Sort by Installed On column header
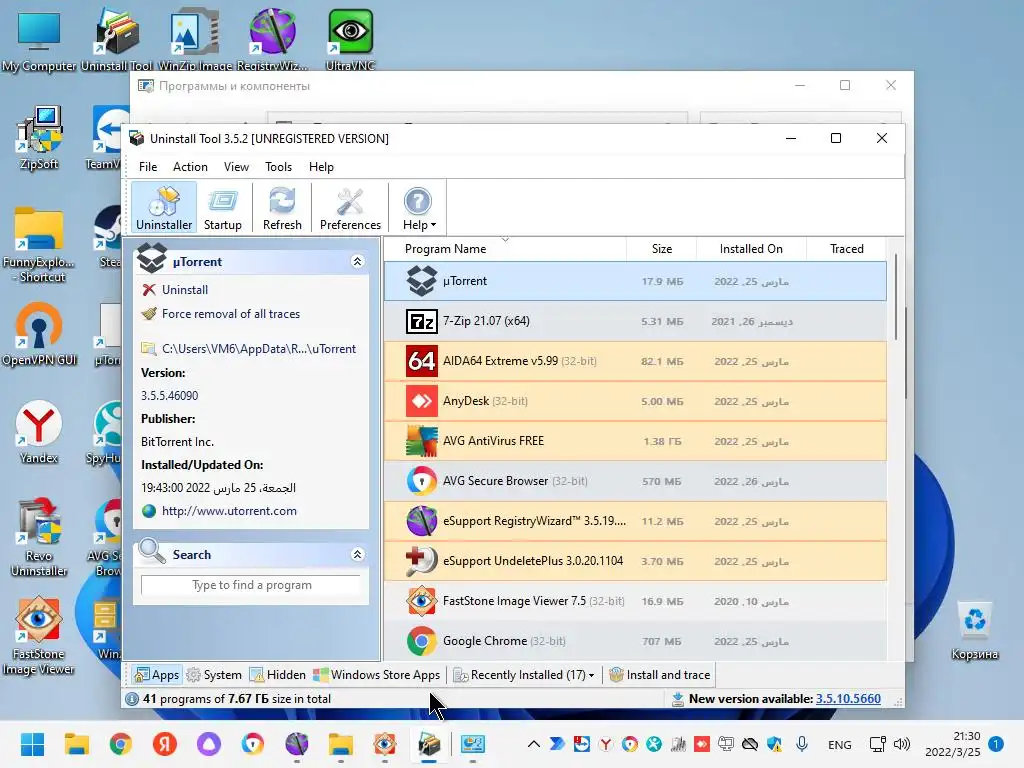Screen dimensions: 1024x768 [751, 249]
